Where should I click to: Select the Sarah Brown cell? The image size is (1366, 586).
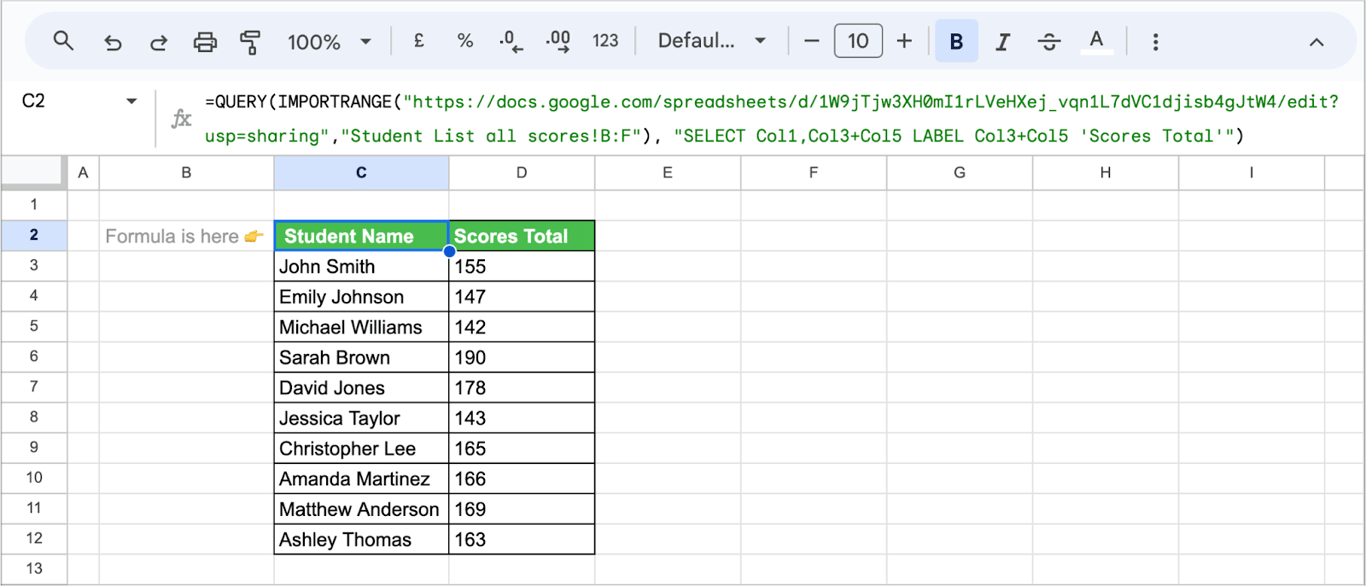[x=361, y=357]
